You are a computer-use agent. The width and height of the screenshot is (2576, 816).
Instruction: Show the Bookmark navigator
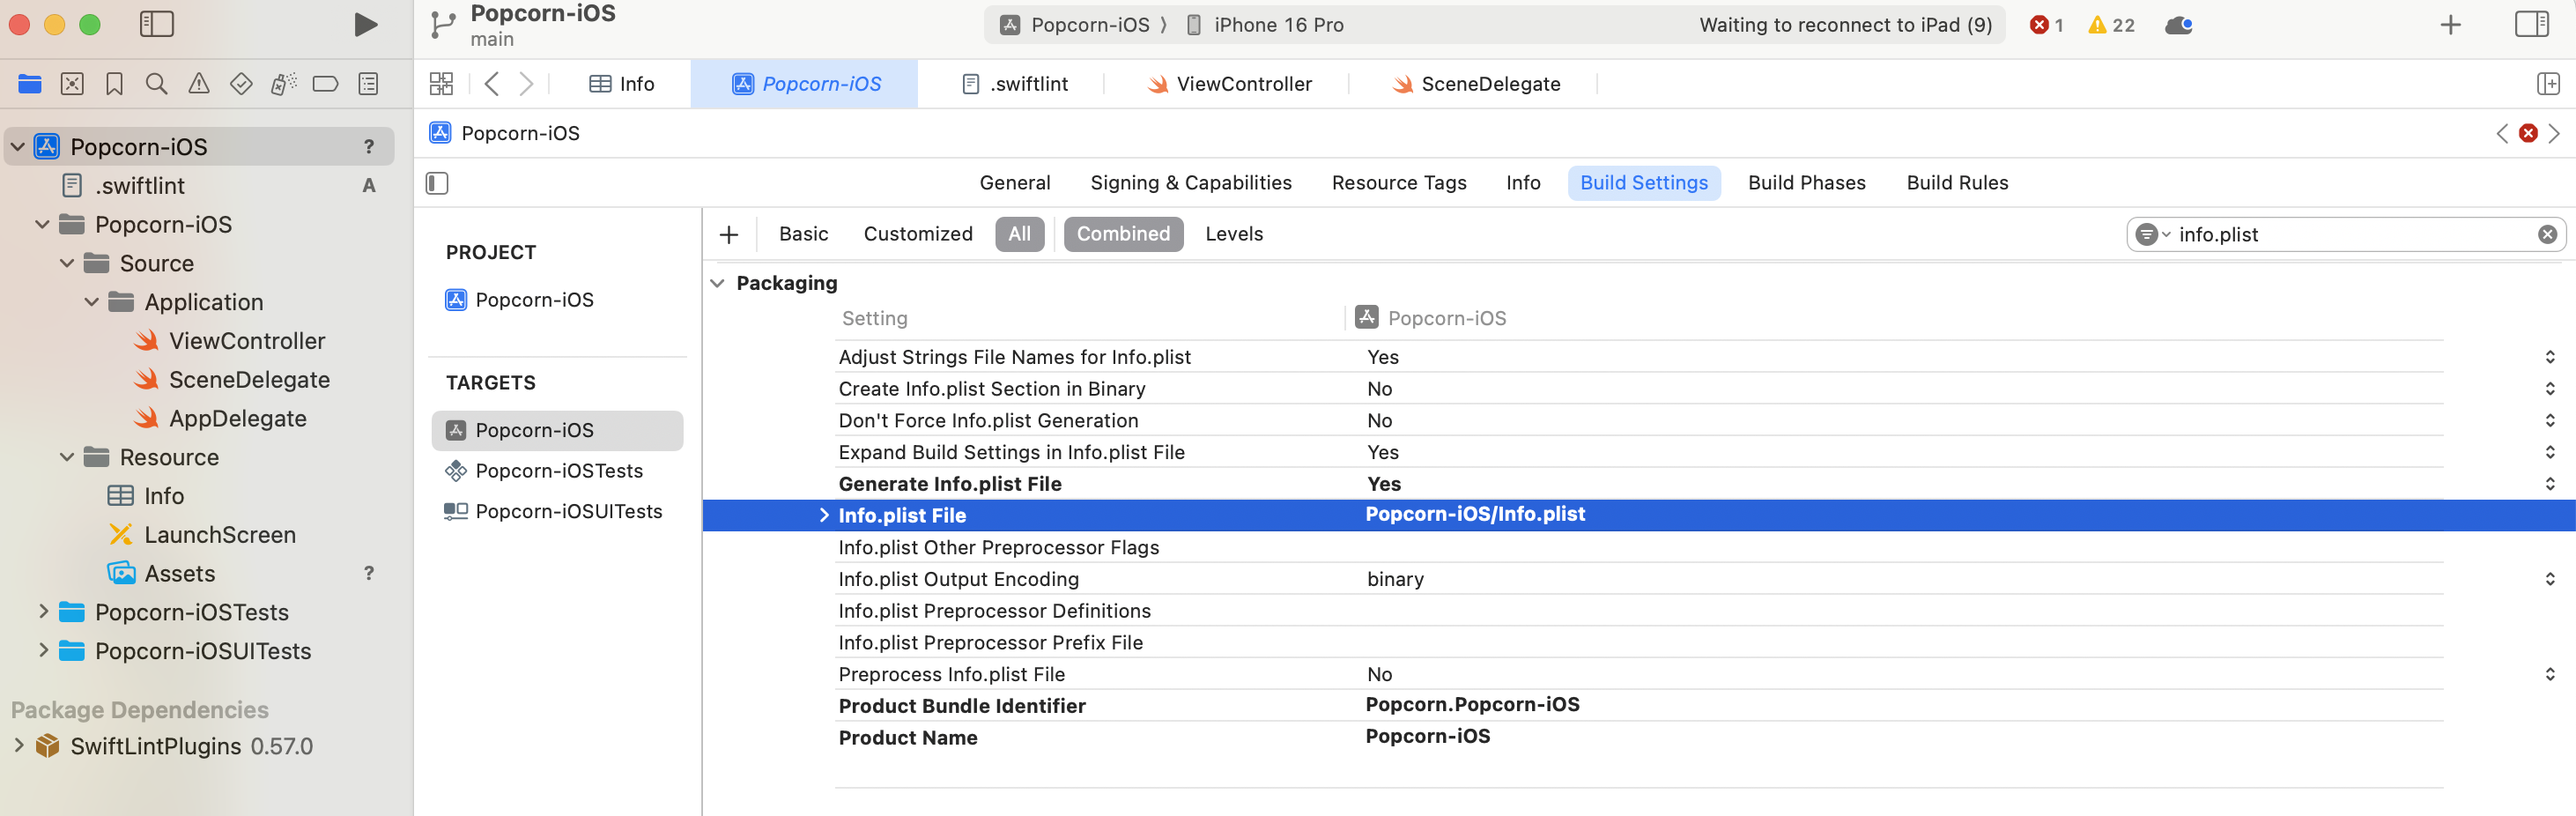tap(114, 84)
